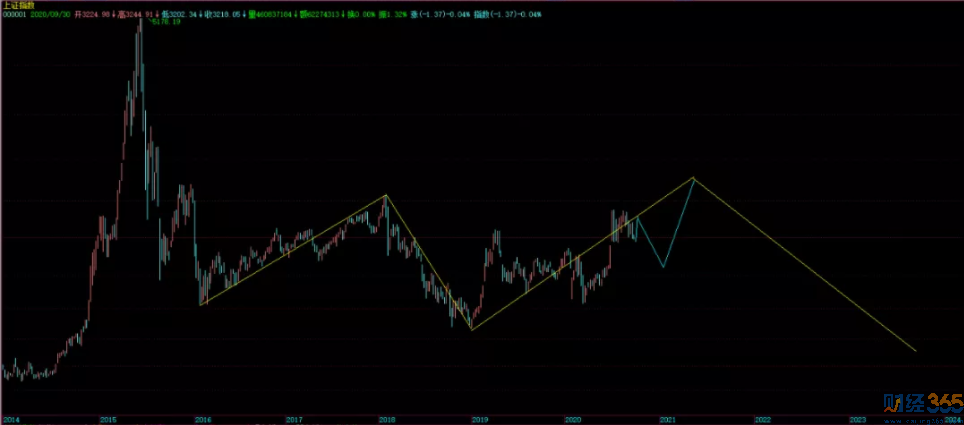Viewport: 964px width, 425px height.
Task: Click the cyan forecast line's low point
Action: (663, 267)
